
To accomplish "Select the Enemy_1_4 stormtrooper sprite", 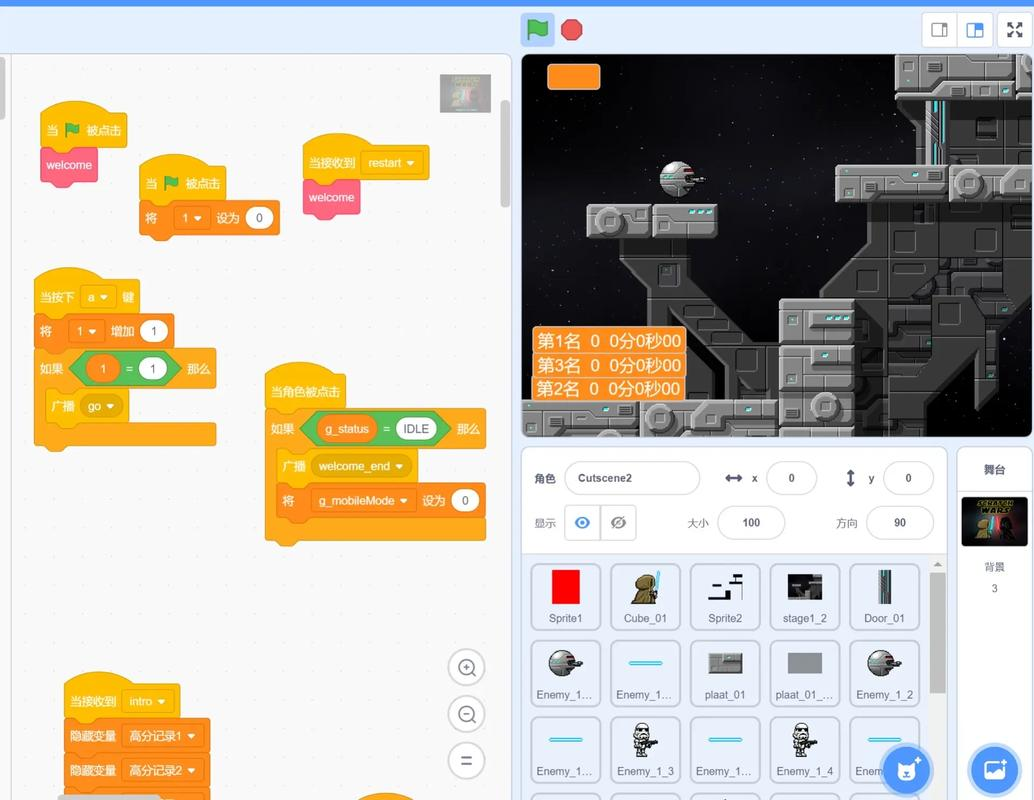I will [x=805, y=750].
